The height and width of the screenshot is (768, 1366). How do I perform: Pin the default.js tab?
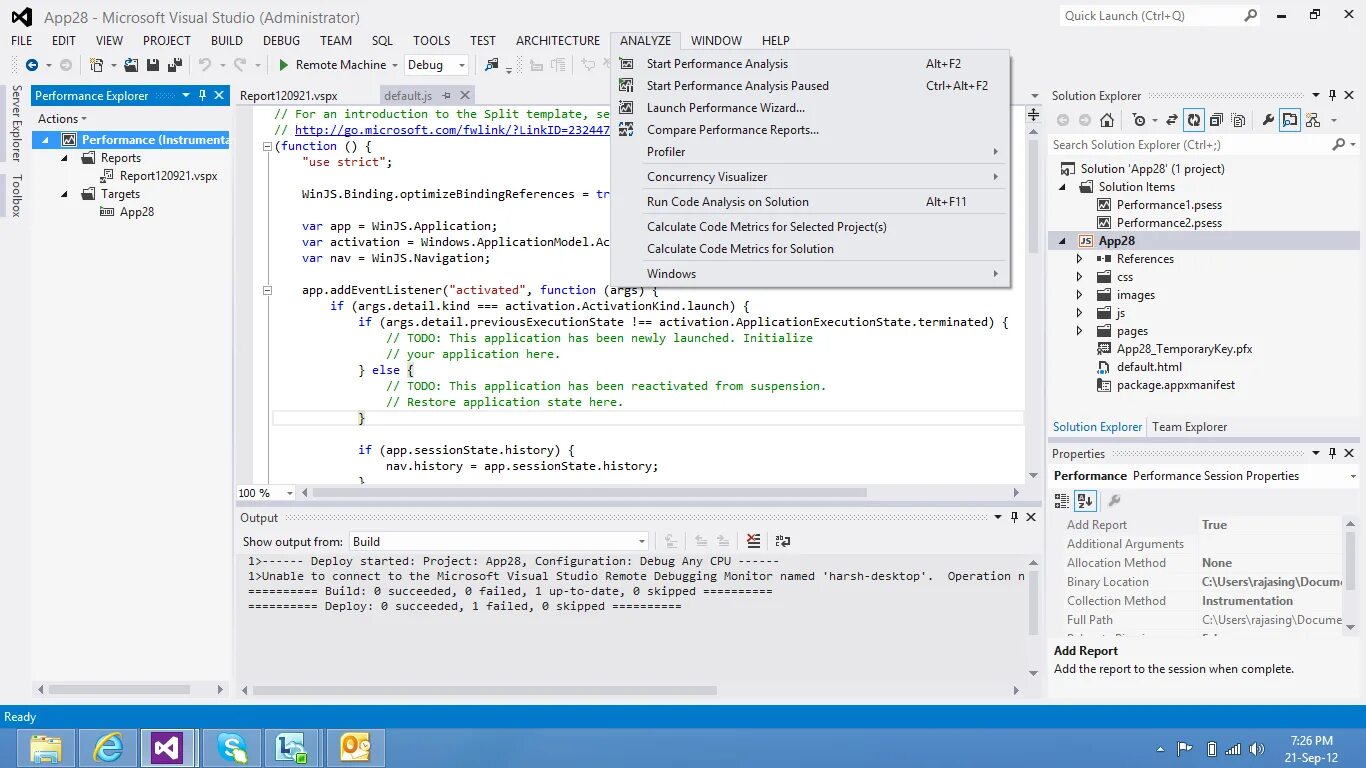447,96
